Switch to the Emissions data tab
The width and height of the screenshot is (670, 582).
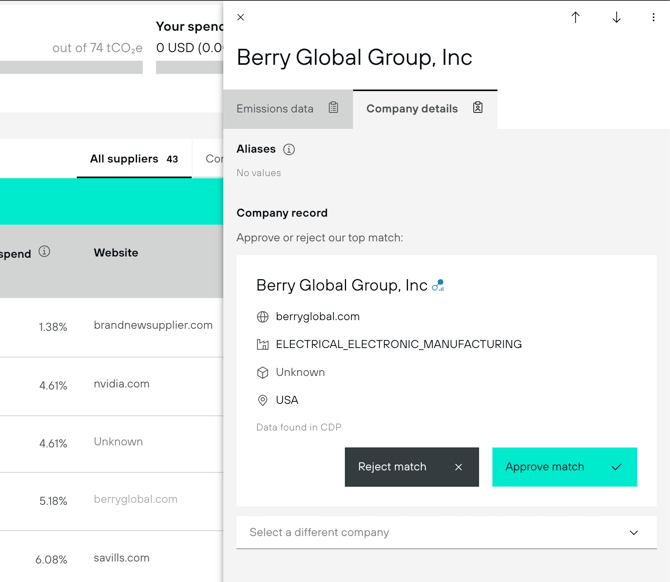click(288, 109)
